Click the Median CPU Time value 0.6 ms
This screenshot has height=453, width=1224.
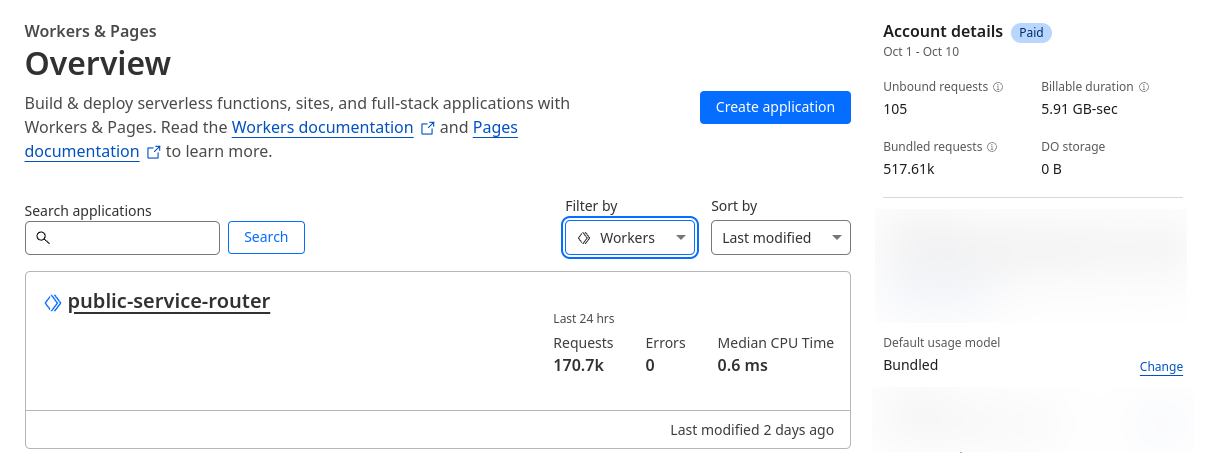tap(743, 365)
